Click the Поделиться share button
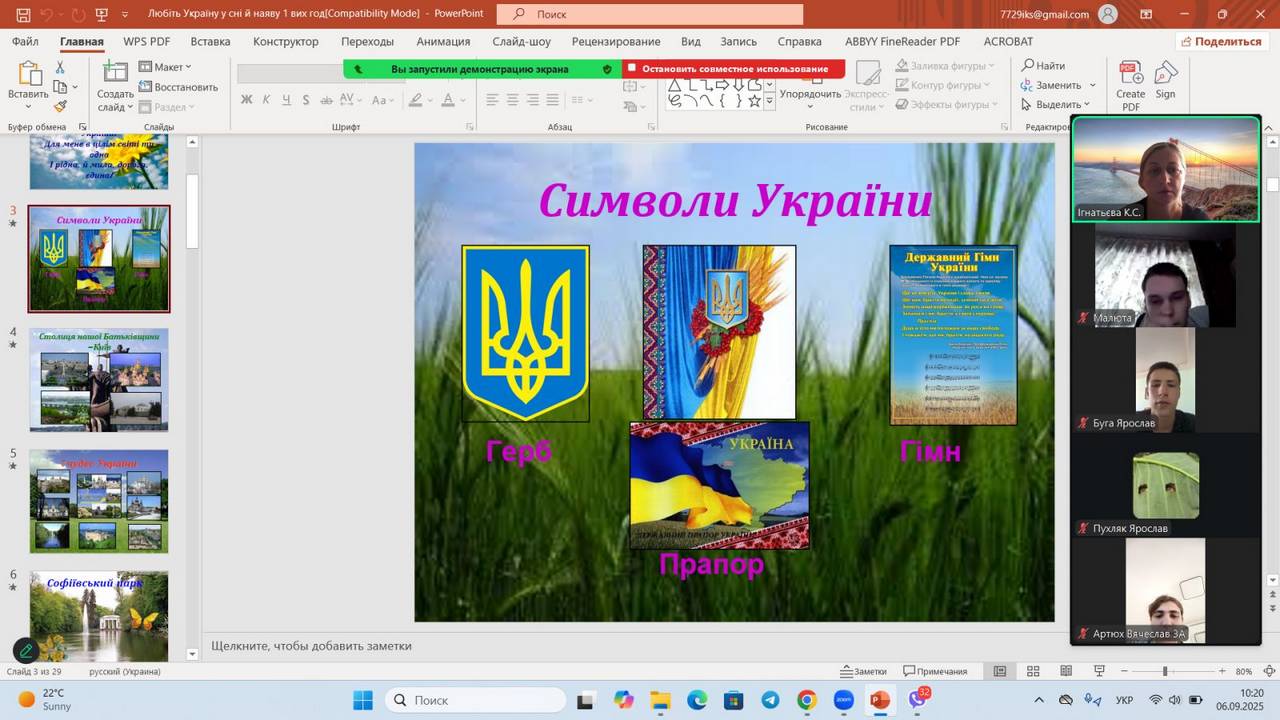This screenshot has height=720, width=1280. point(1220,41)
